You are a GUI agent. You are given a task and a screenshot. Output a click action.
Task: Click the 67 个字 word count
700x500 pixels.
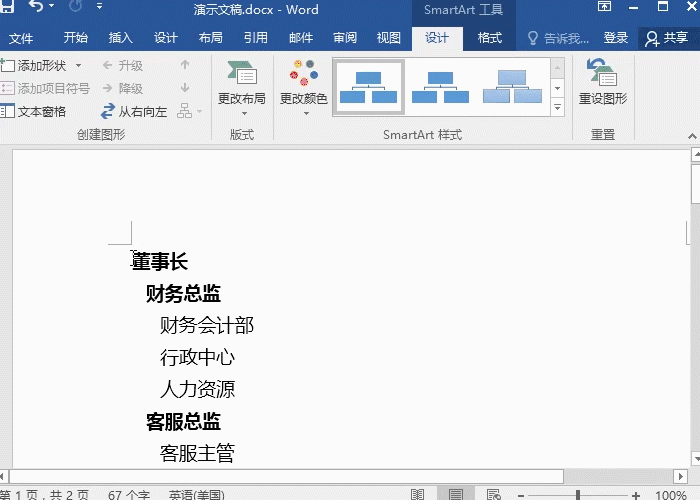coord(129,495)
